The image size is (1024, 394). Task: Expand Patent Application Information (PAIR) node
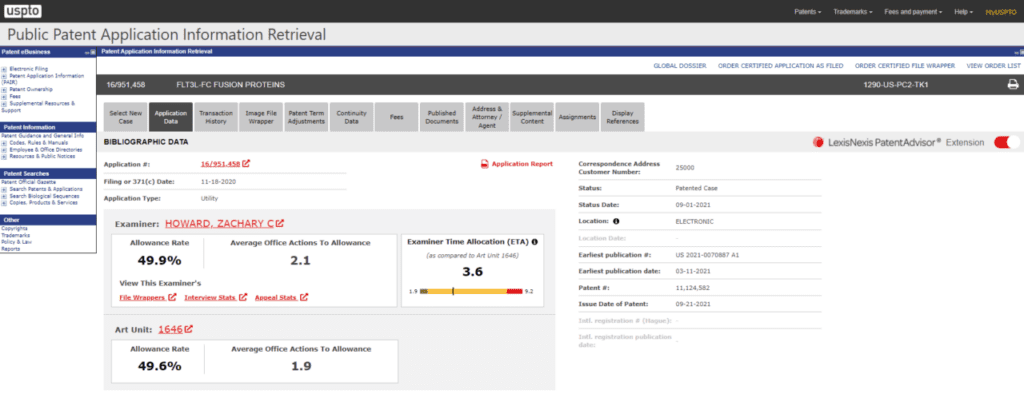(4, 76)
